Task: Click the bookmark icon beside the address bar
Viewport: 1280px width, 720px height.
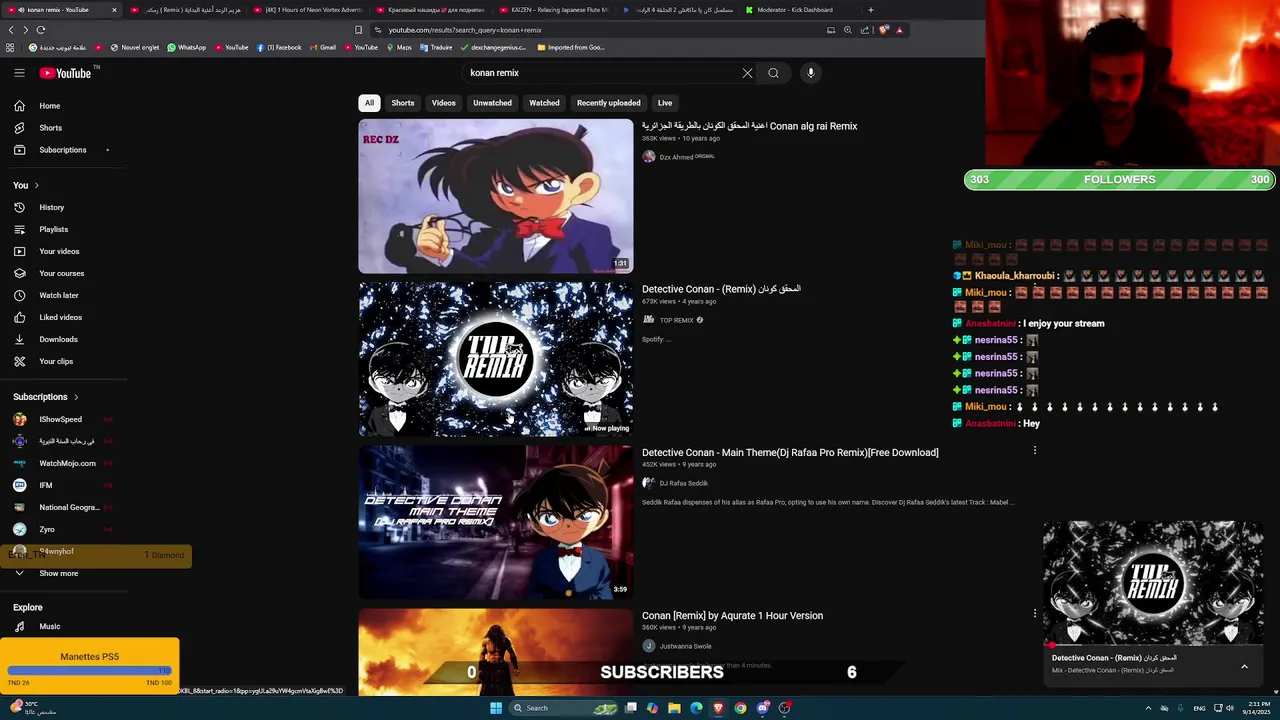Action: click(358, 30)
